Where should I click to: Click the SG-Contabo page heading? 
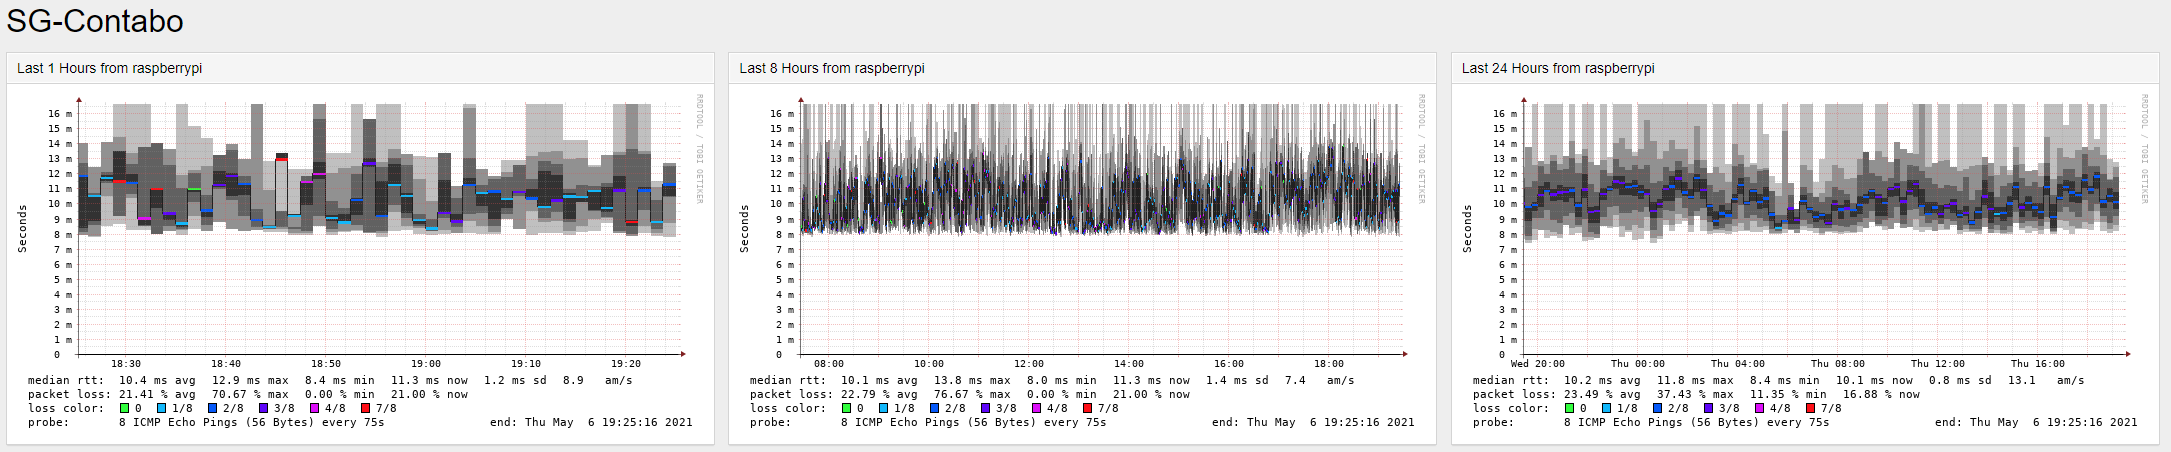coord(95,21)
